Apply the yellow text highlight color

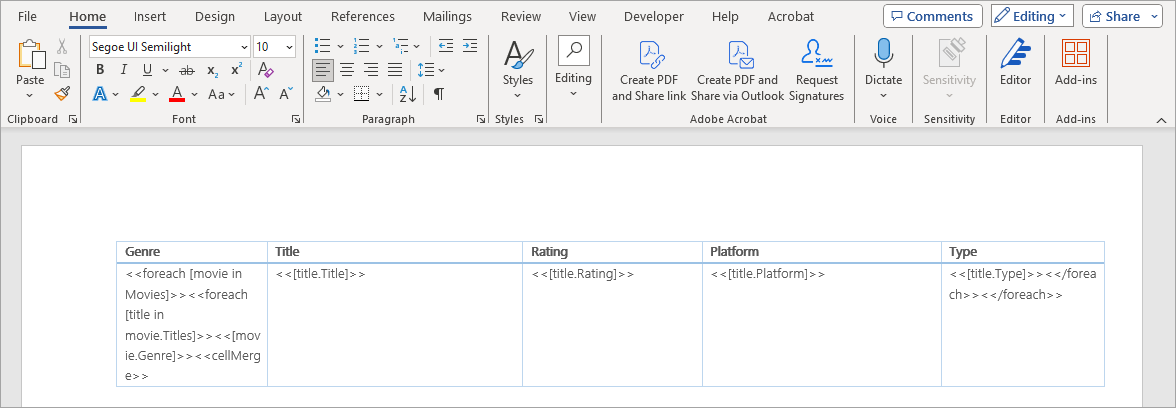138,94
